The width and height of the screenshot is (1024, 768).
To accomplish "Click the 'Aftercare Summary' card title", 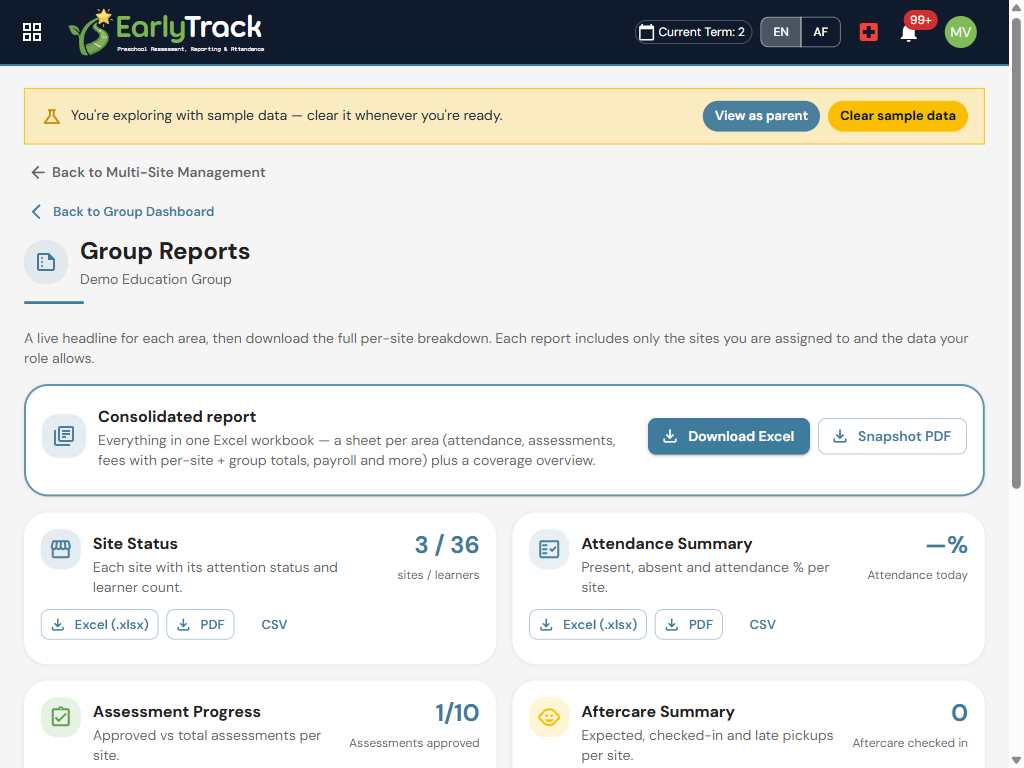I will (x=658, y=712).
